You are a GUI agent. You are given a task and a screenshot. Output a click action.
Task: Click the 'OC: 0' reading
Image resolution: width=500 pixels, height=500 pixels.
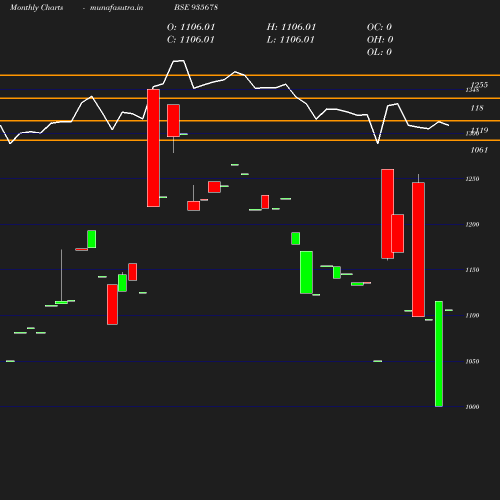(379, 27)
